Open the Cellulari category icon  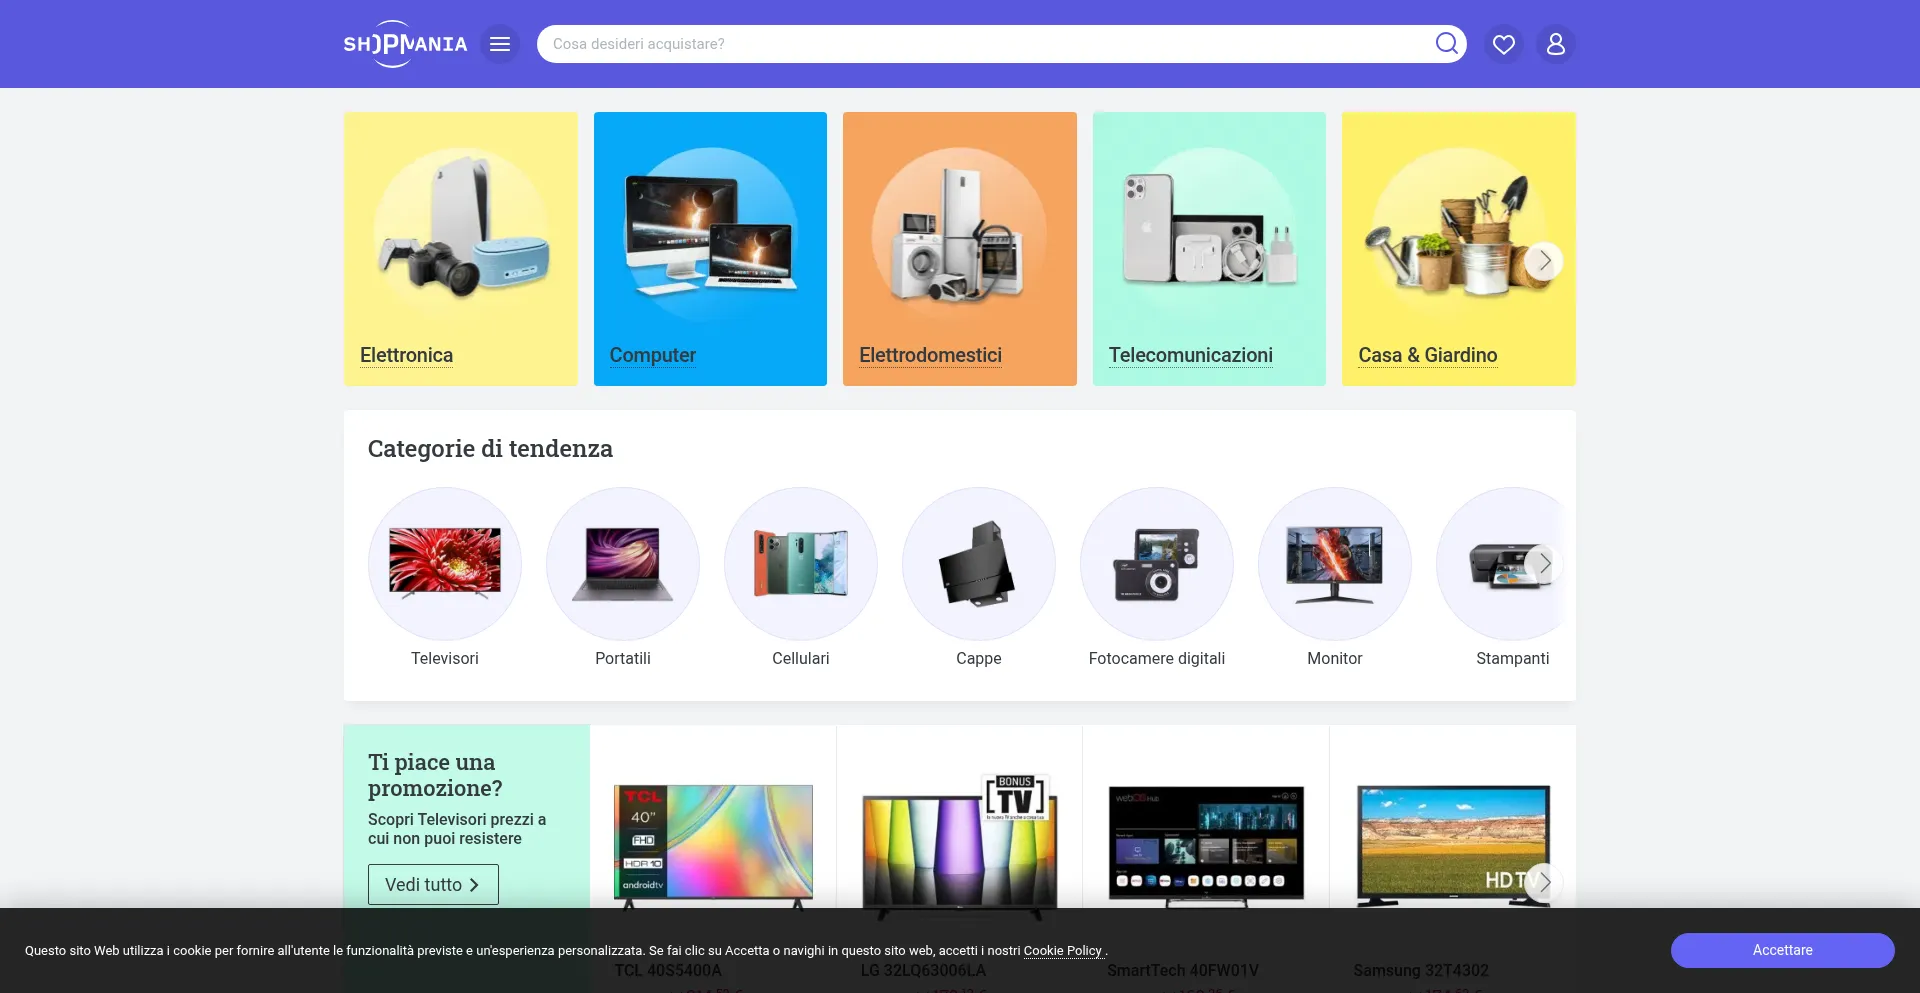click(800, 564)
